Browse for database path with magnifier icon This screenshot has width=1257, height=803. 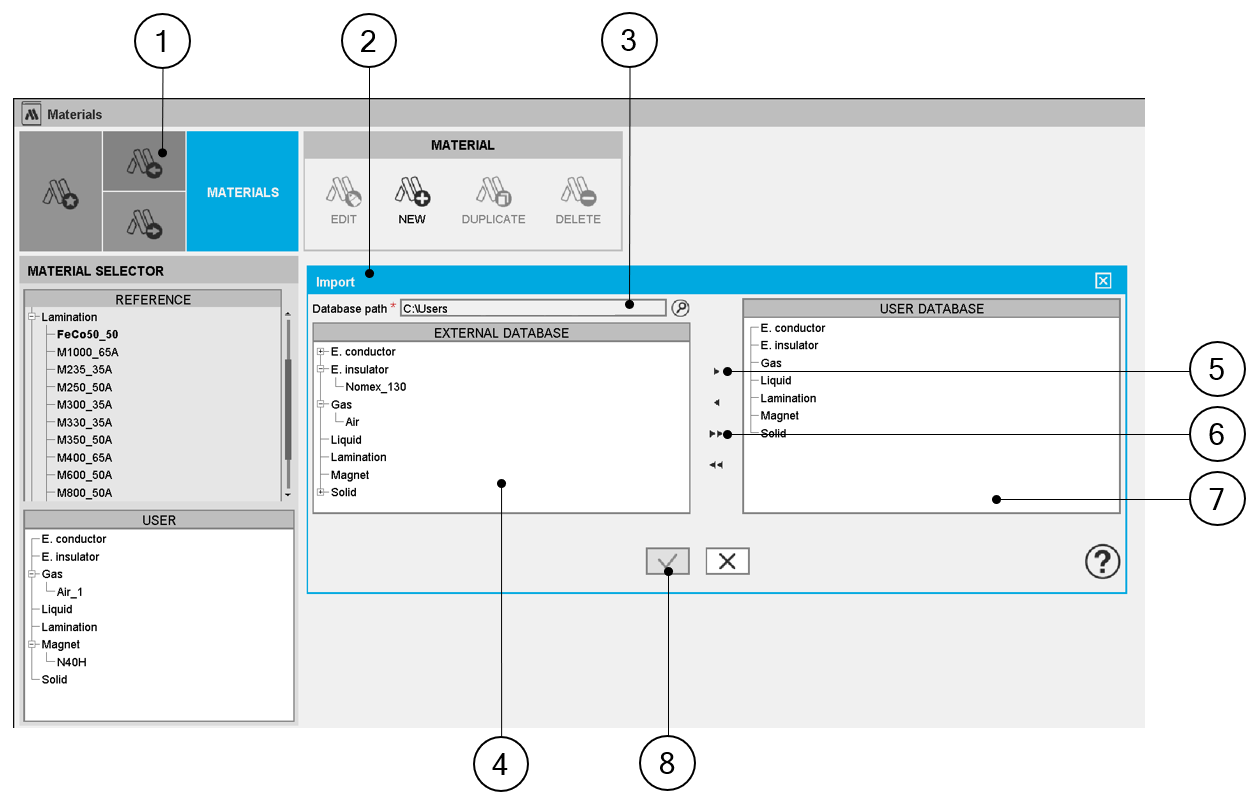[x=680, y=308]
